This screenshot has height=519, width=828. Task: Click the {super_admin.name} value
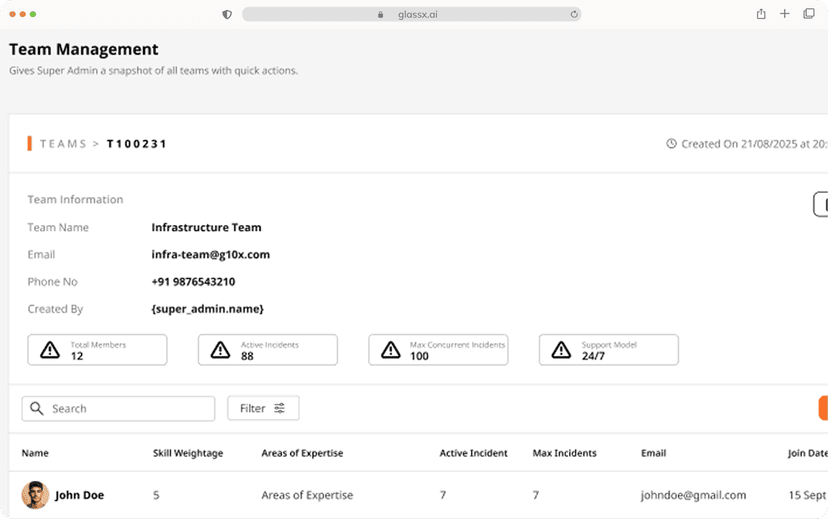[x=208, y=309]
